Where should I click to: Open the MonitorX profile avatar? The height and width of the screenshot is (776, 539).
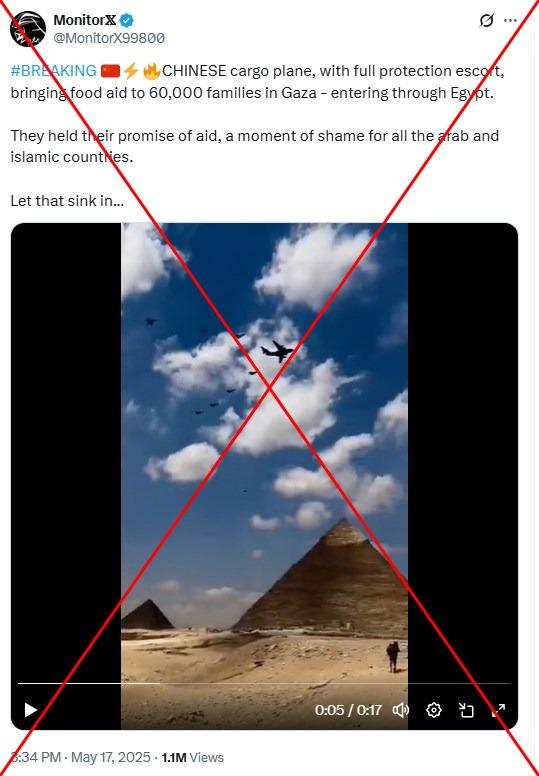point(28,29)
